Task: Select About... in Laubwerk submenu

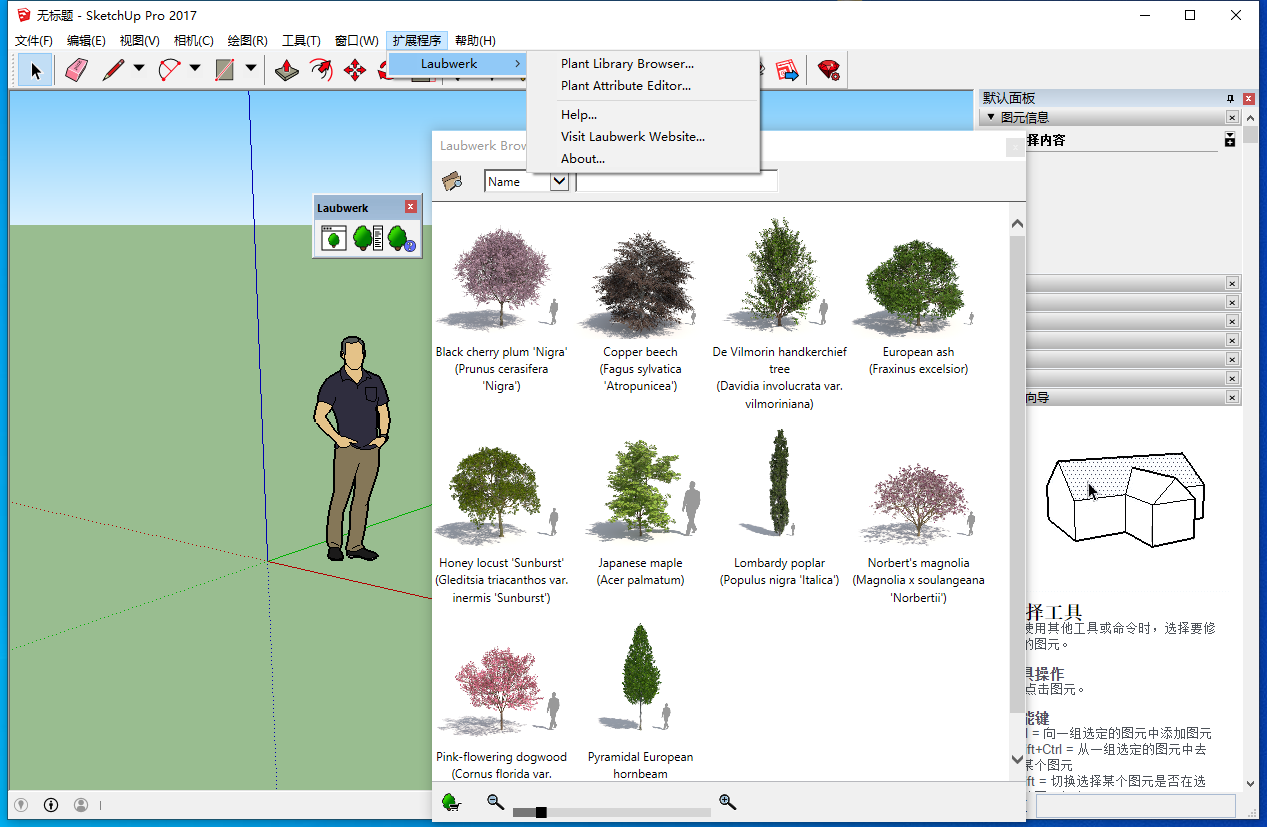Action: [583, 159]
